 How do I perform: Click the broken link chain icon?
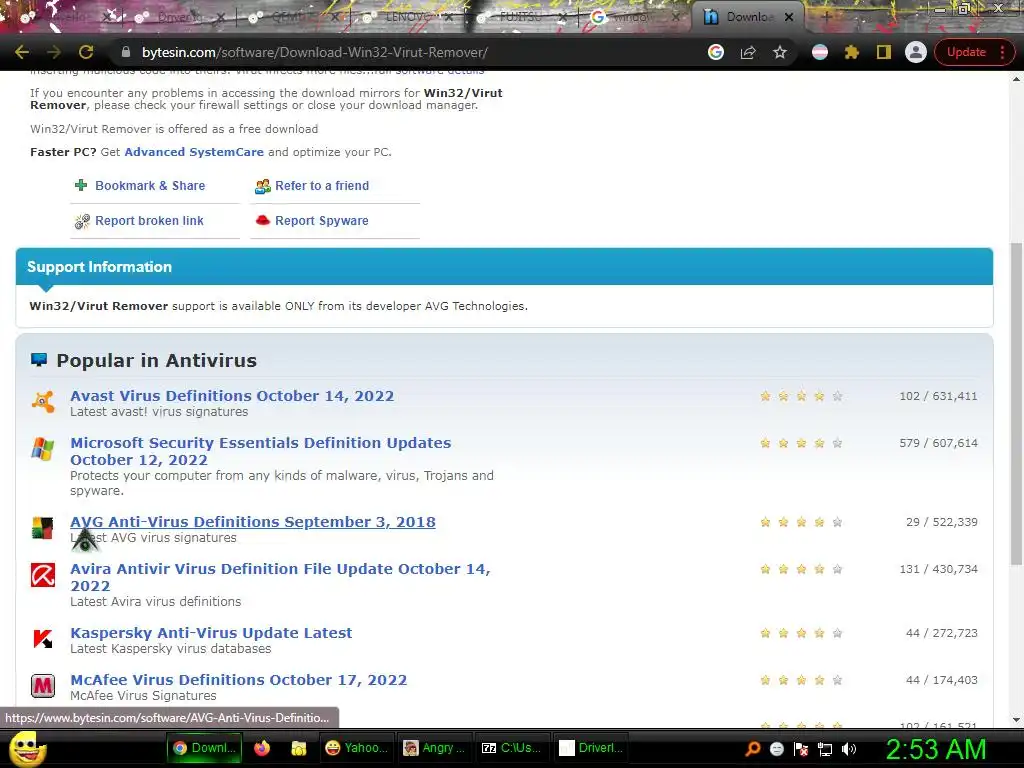click(x=82, y=222)
